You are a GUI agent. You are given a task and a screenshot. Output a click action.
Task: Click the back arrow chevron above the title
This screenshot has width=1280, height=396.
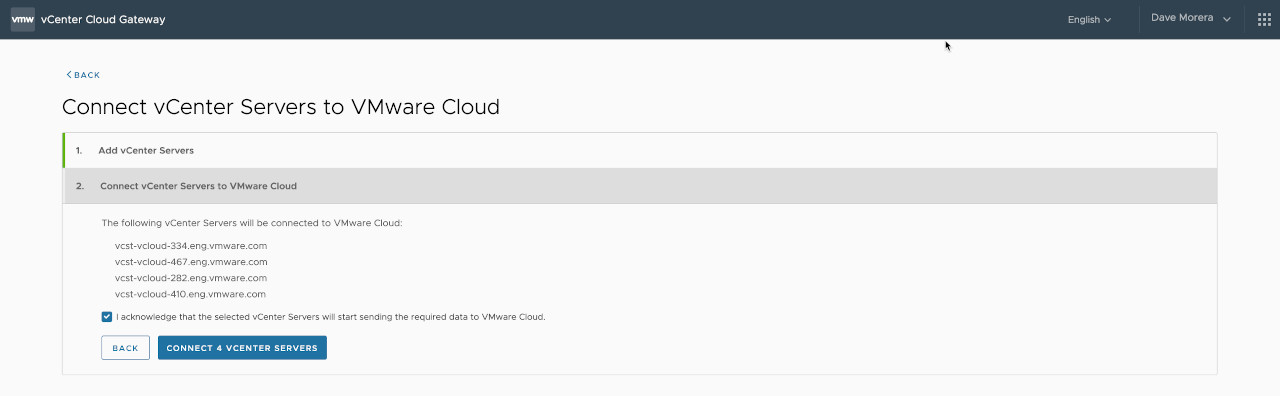tap(69, 75)
